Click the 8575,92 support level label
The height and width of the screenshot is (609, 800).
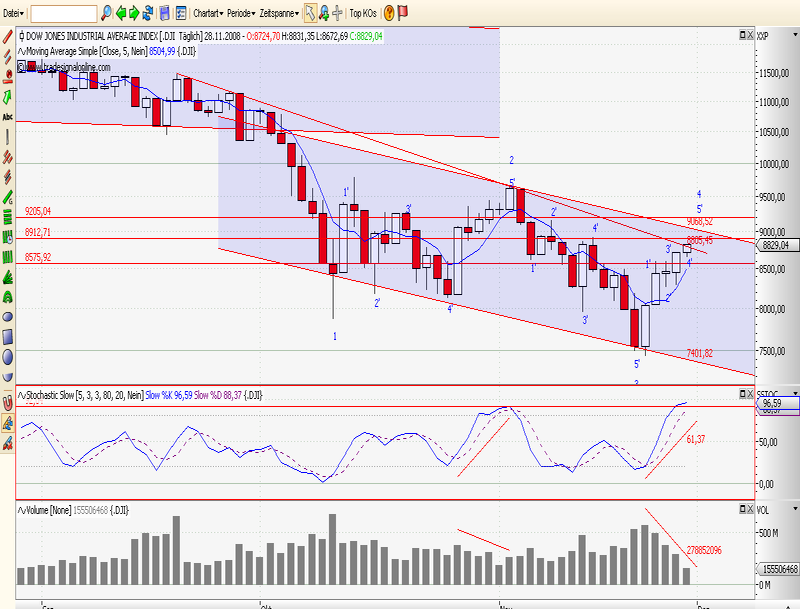pyautogui.click(x=38, y=257)
